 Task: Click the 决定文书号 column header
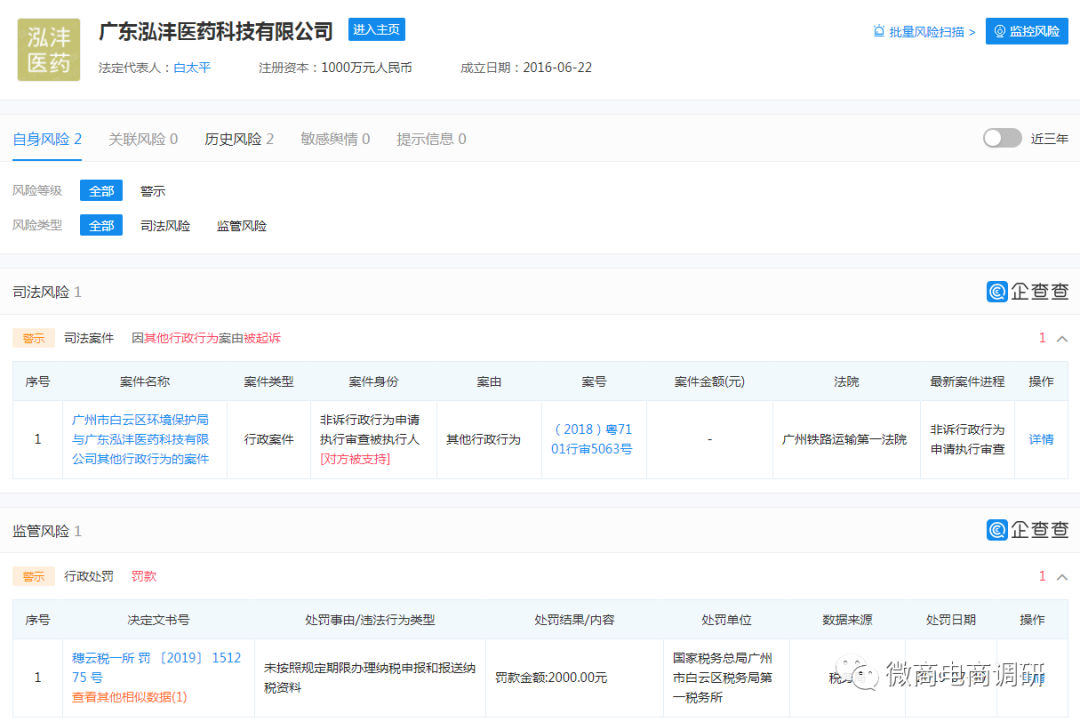click(158, 620)
